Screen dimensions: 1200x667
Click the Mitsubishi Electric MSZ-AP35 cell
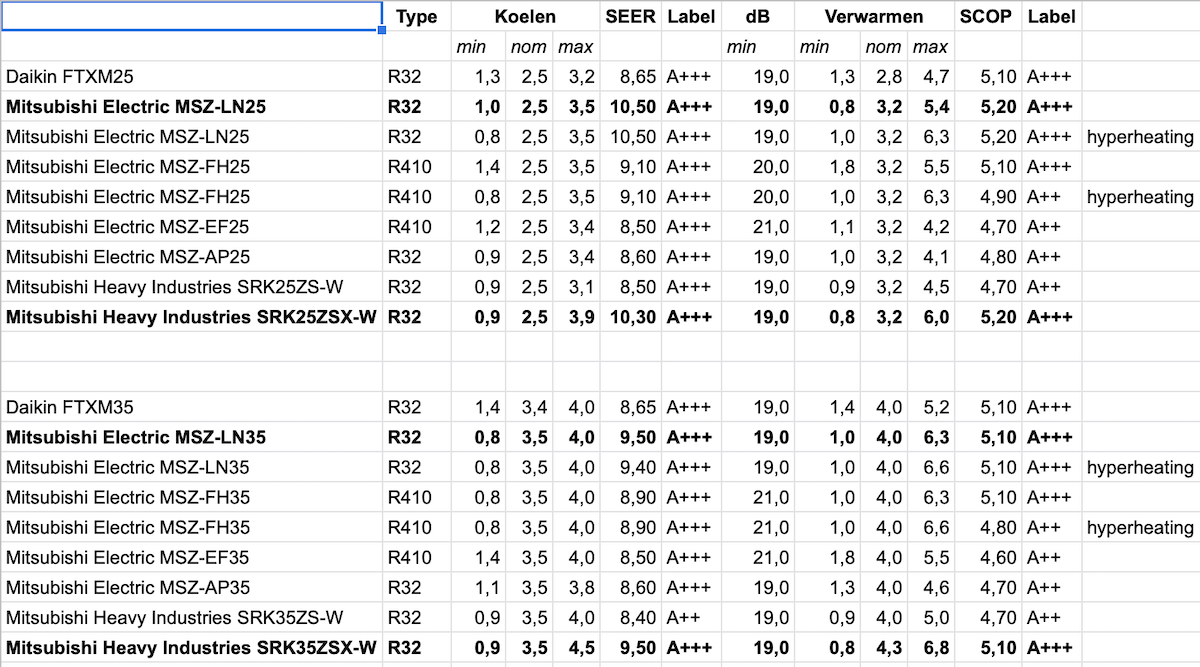(x=191, y=587)
